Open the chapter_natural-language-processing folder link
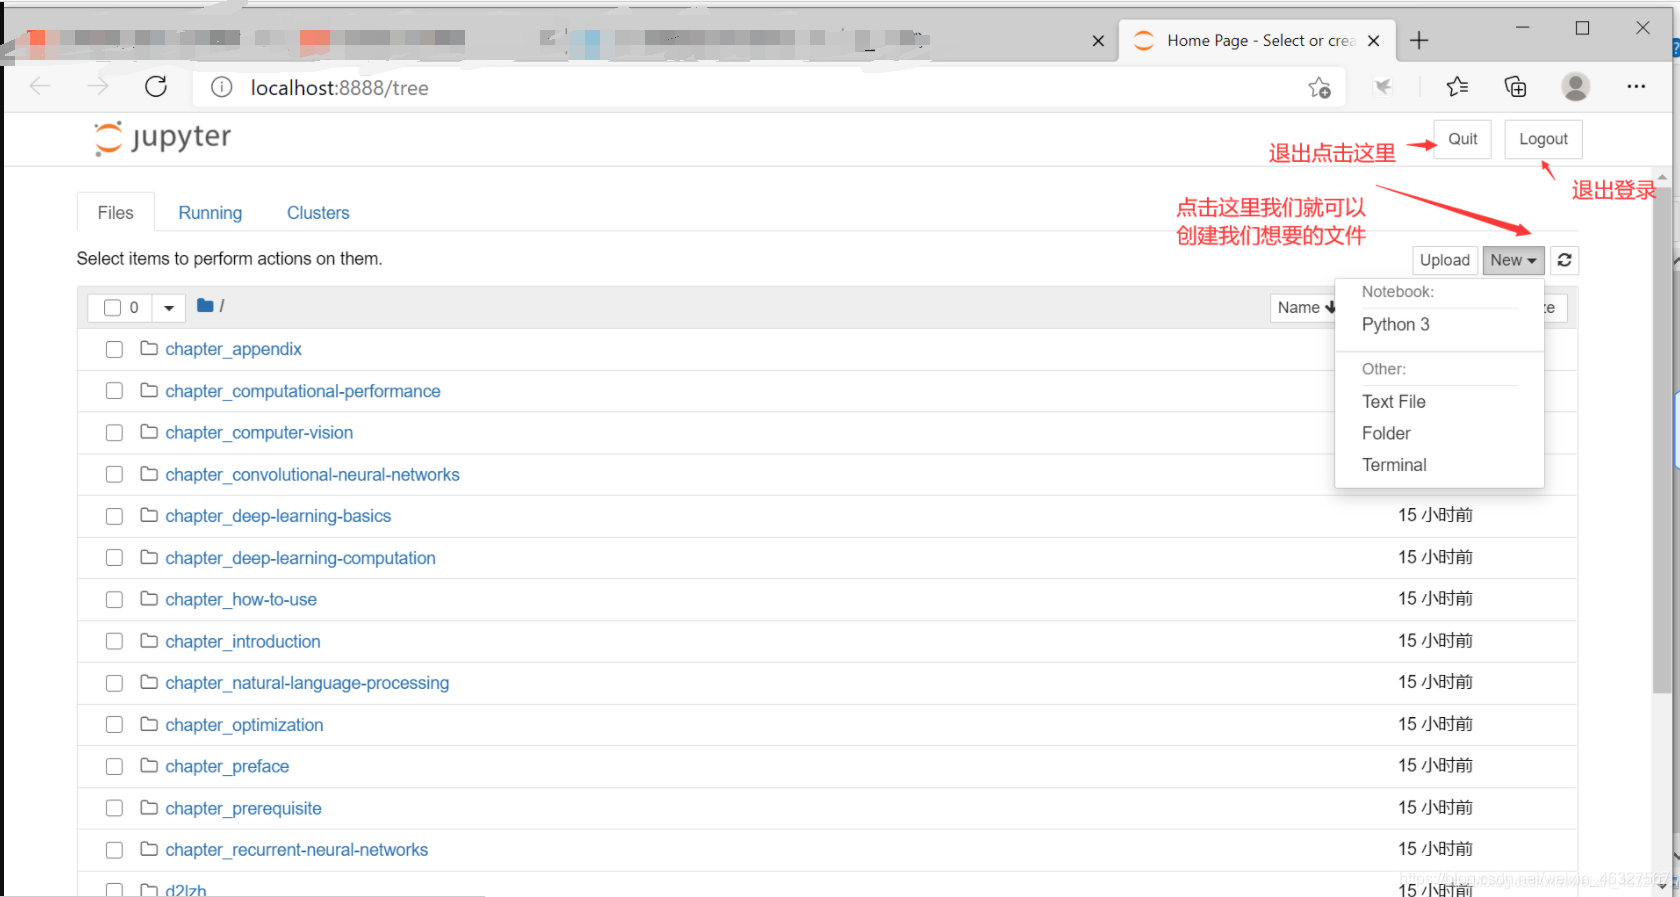The image size is (1680, 897). tap(307, 683)
